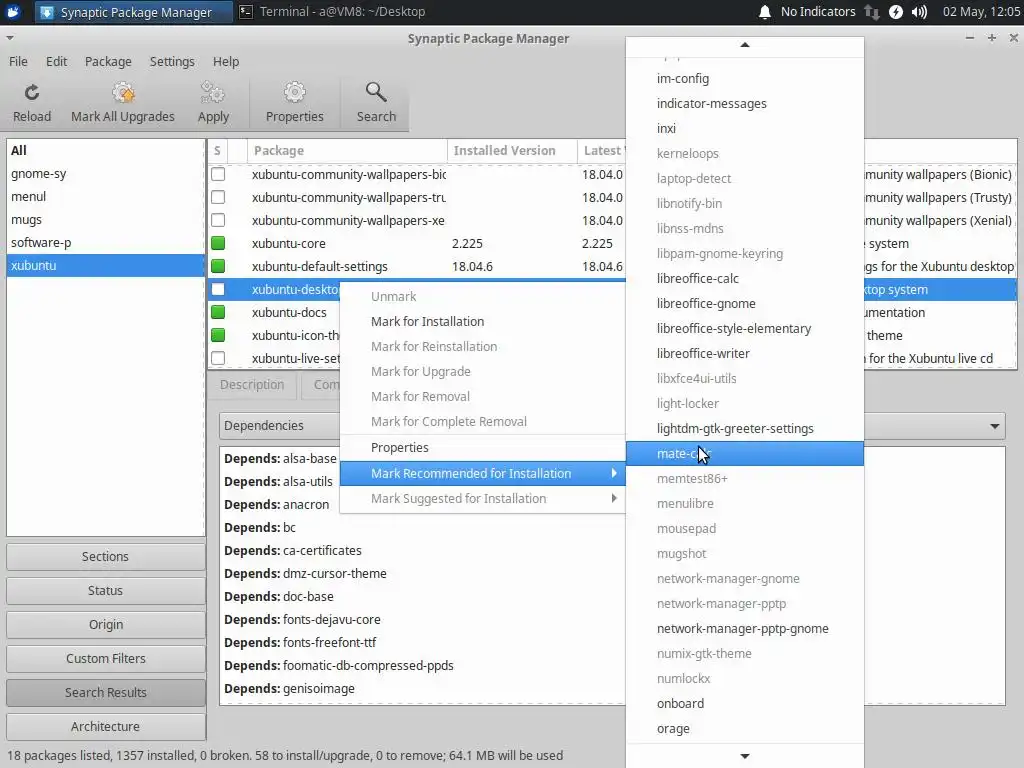Select libreoffice-writer in recommended list
This screenshot has height=768, width=1024.
pos(744,354)
